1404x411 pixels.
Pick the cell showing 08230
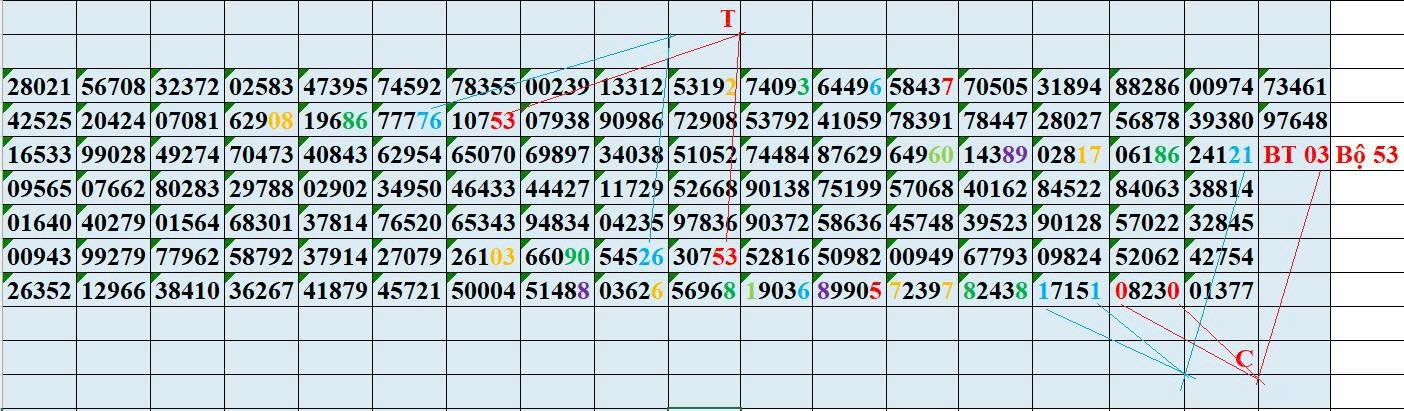click(x=1147, y=292)
